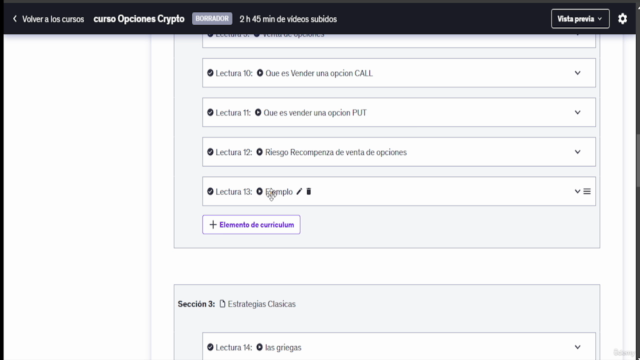Select the las griegas lecture title

tap(283, 348)
